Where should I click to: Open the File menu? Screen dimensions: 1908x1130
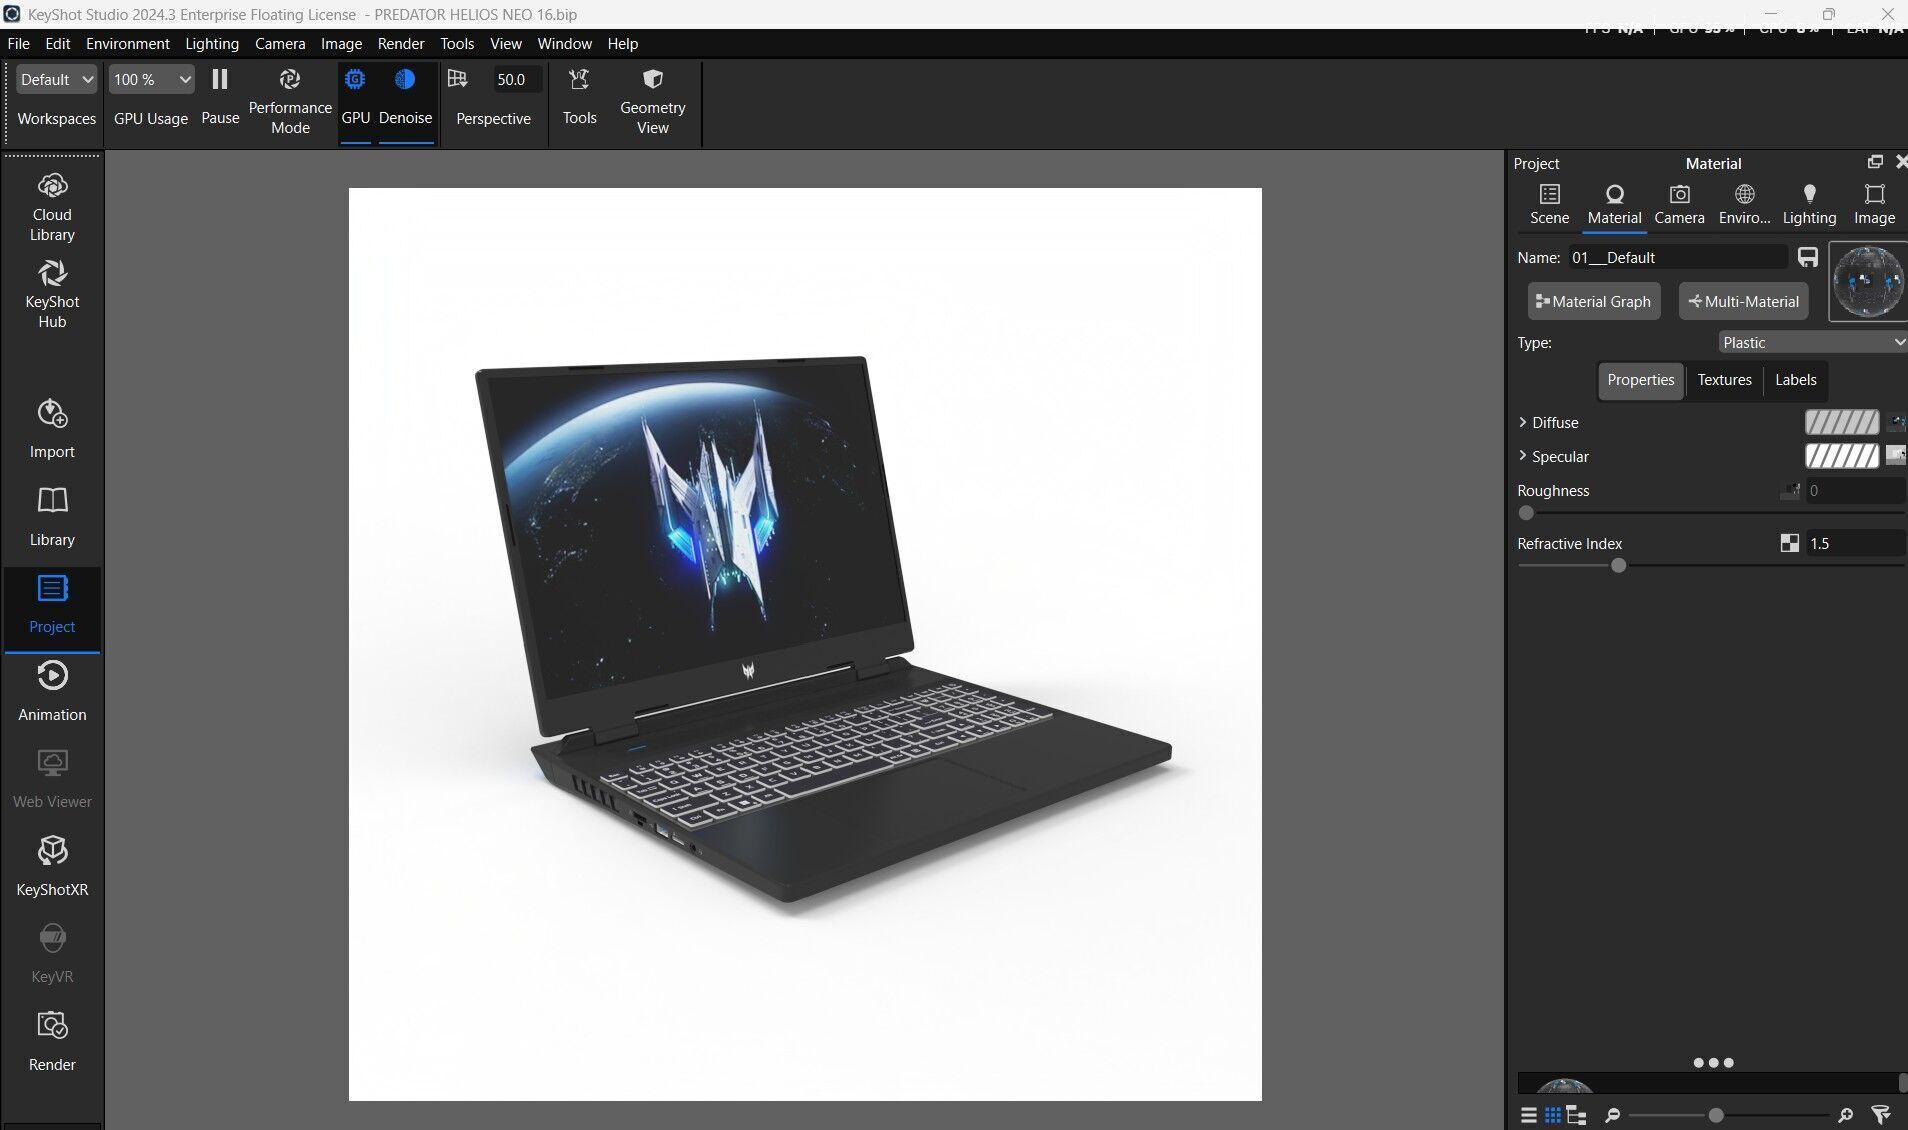pyautogui.click(x=18, y=43)
